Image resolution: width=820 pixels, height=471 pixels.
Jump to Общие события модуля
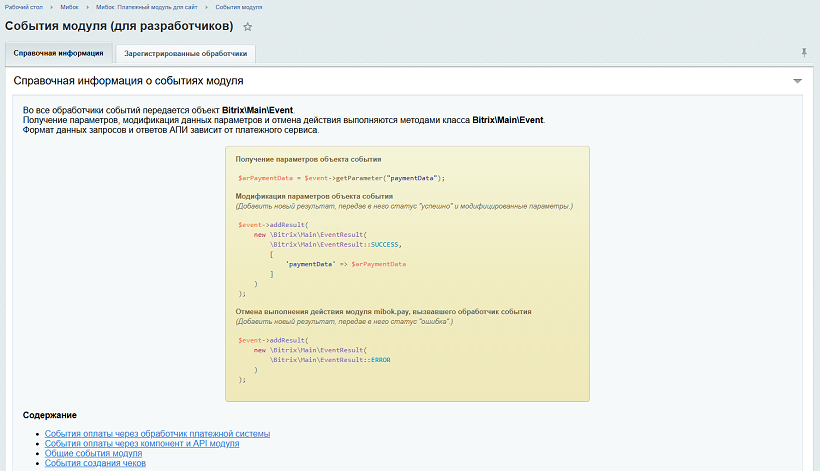pos(93,454)
